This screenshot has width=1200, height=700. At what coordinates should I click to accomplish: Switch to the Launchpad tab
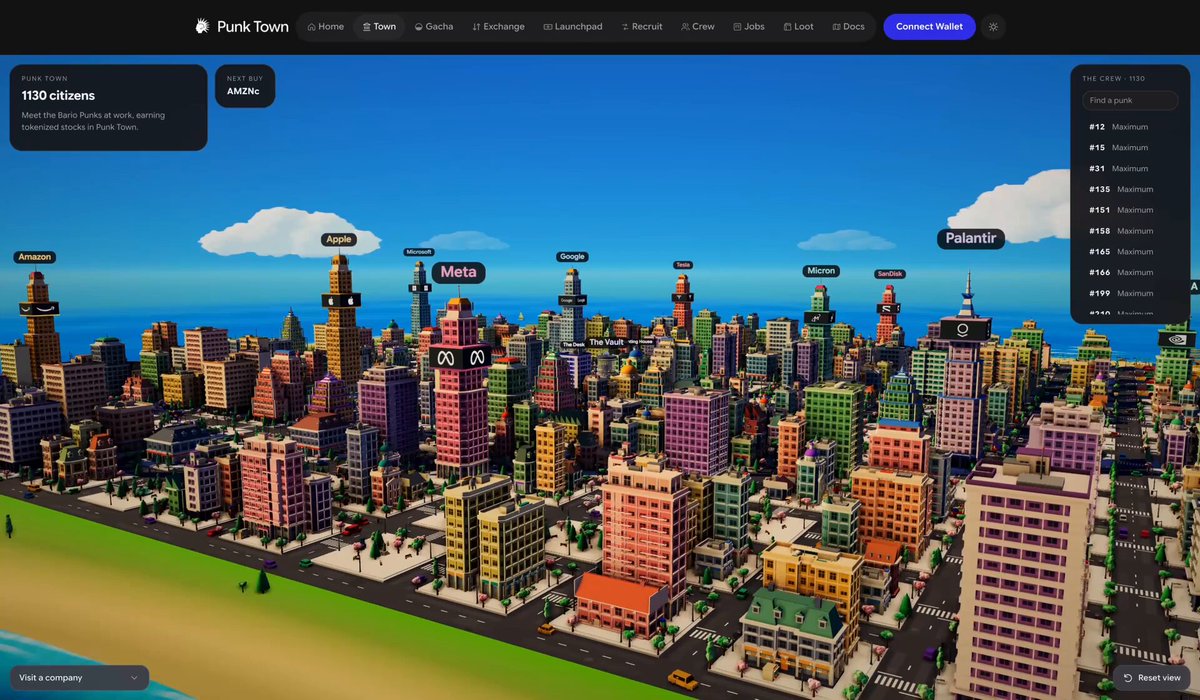click(573, 27)
